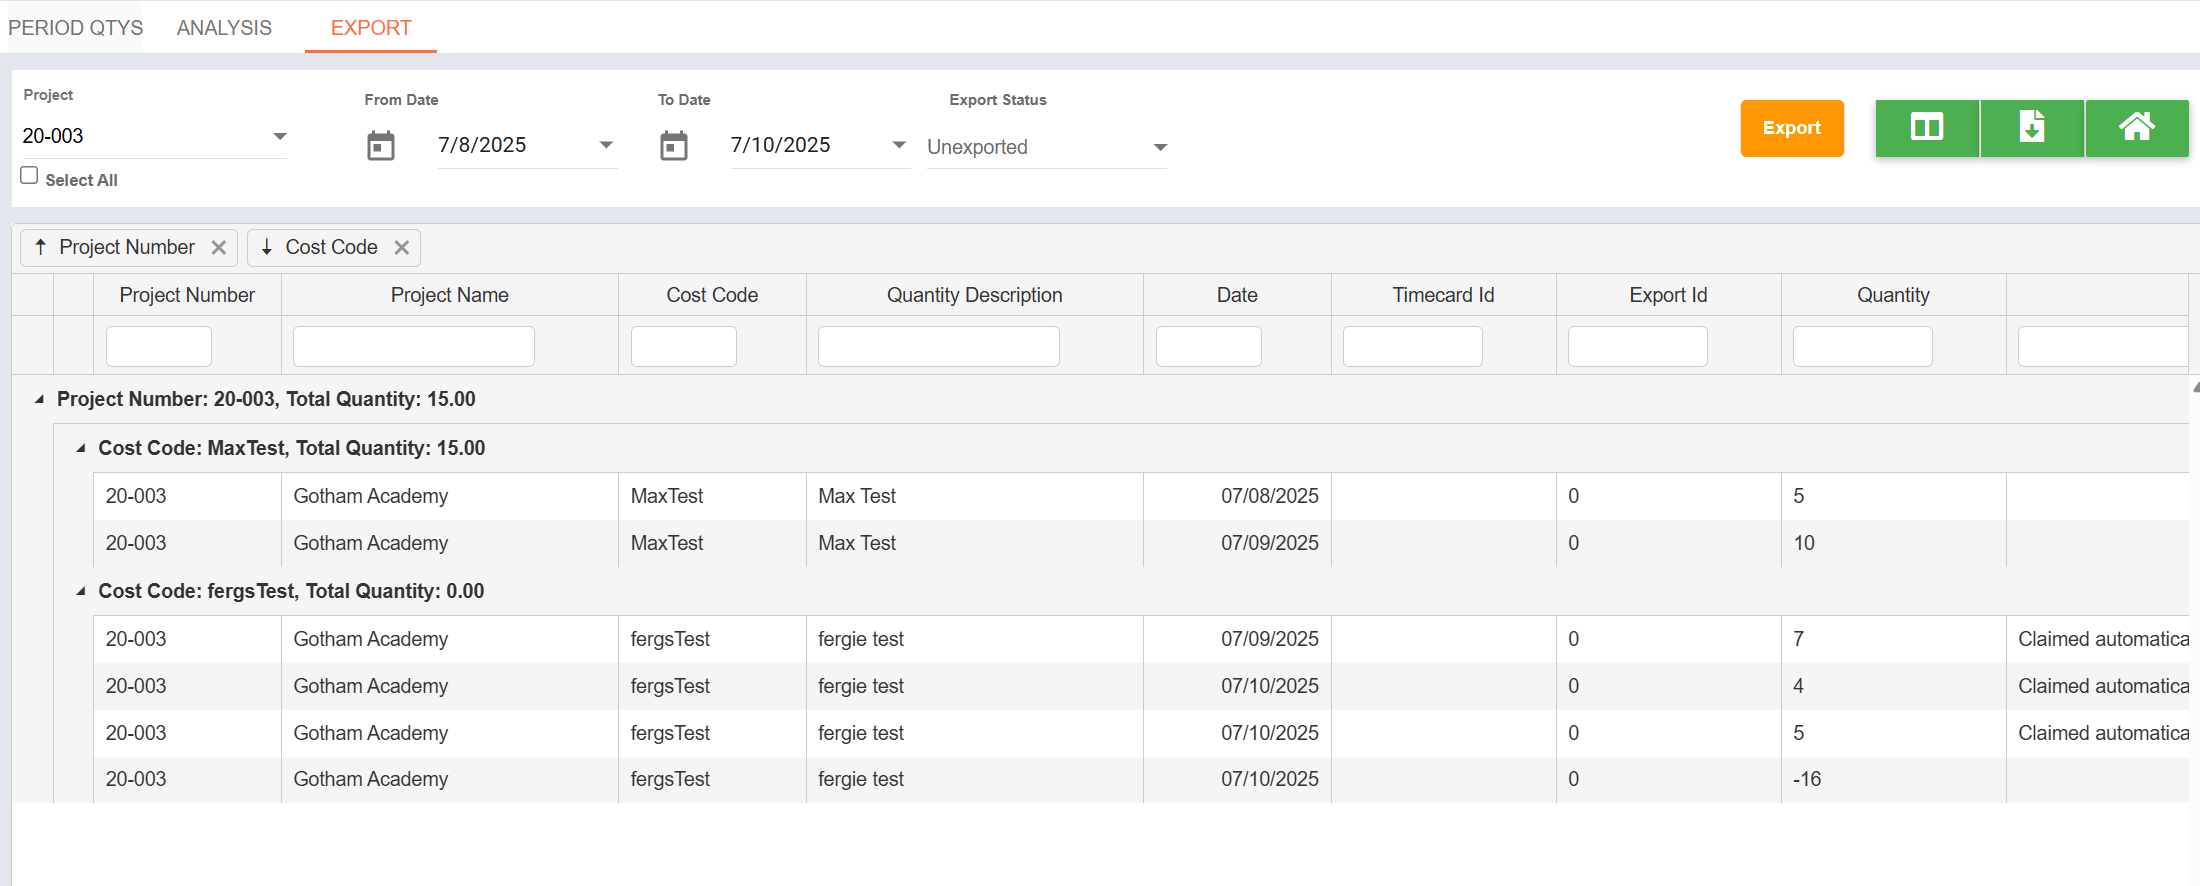Screen dimensions: 2200x886
Task: Collapse the Cost Code MaxTest group
Action: coord(81,448)
